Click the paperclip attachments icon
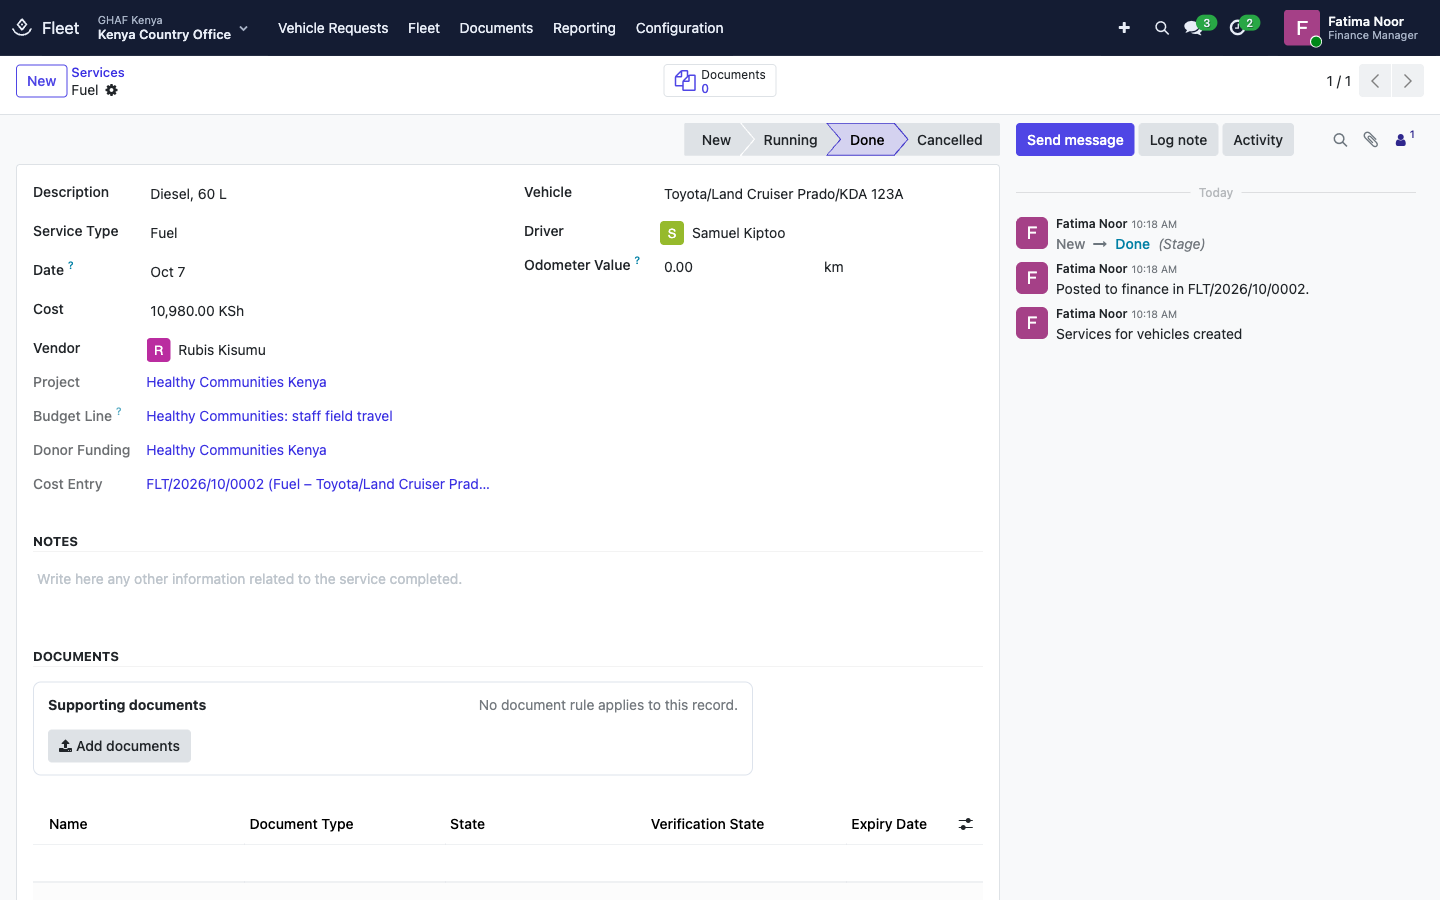The width and height of the screenshot is (1440, 900). pyautogui.click(x=1371, y=140)
